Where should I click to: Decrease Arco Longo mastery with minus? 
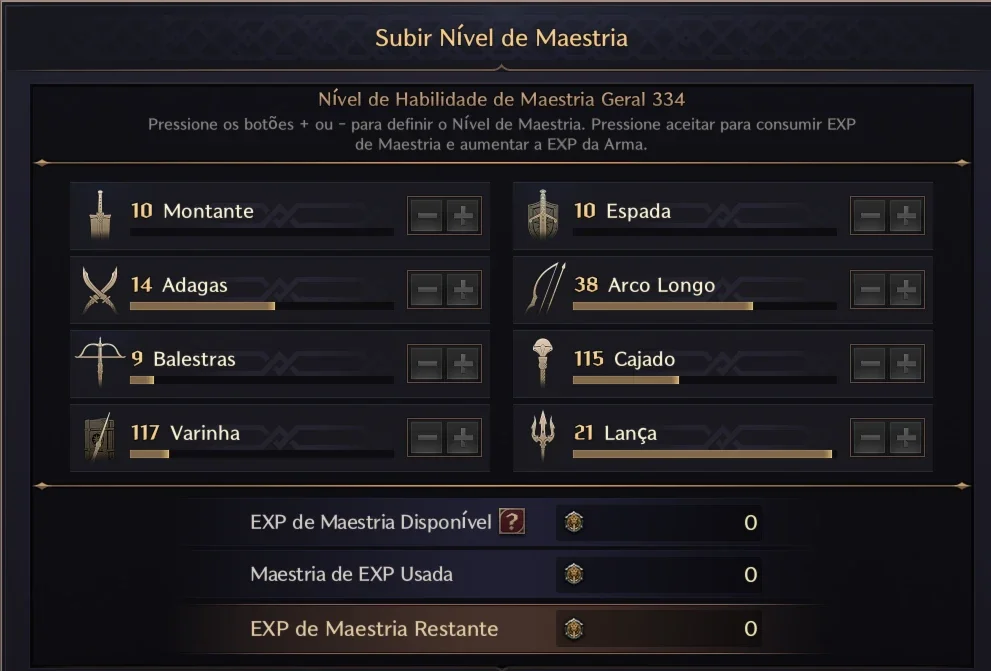(870, 290)
